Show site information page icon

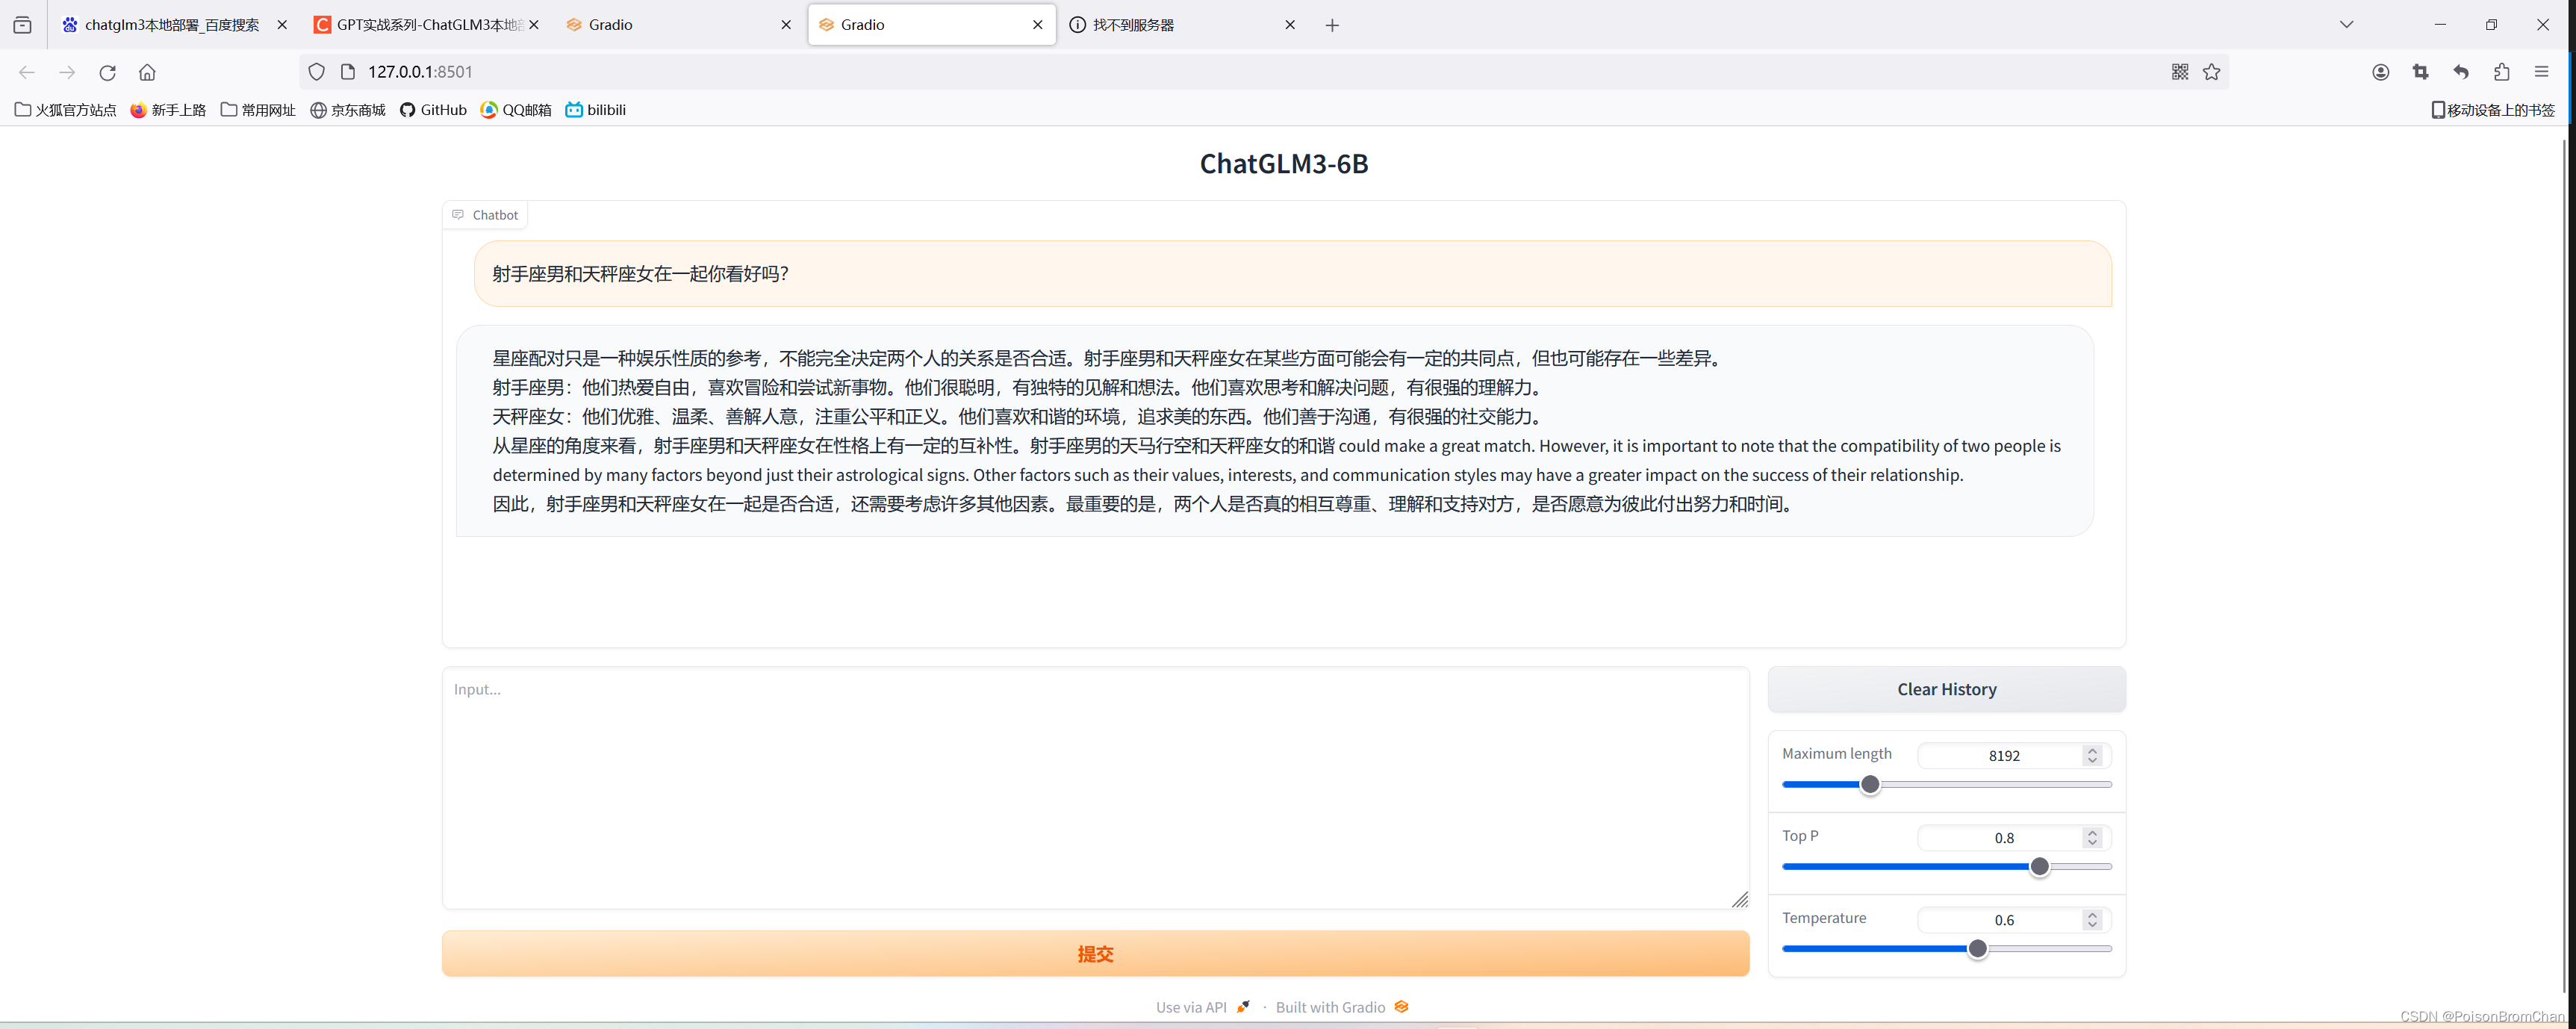coord(348,72)
